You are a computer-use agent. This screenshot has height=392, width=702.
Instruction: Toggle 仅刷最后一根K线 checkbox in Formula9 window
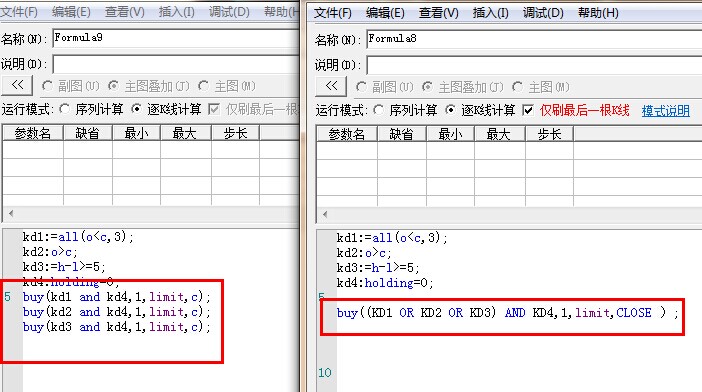[x=214, y=109]
